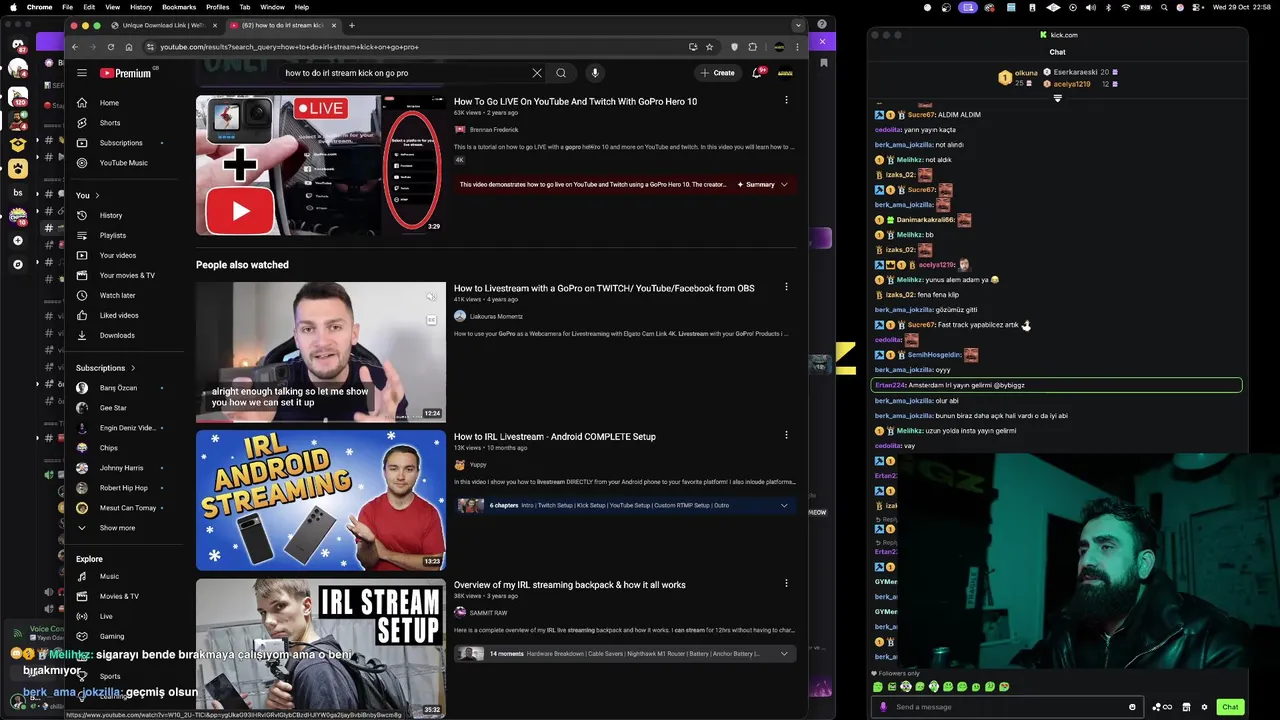Expand key moments for IRL backpack video
This screenshot has height=720, width=1280.
784,653
